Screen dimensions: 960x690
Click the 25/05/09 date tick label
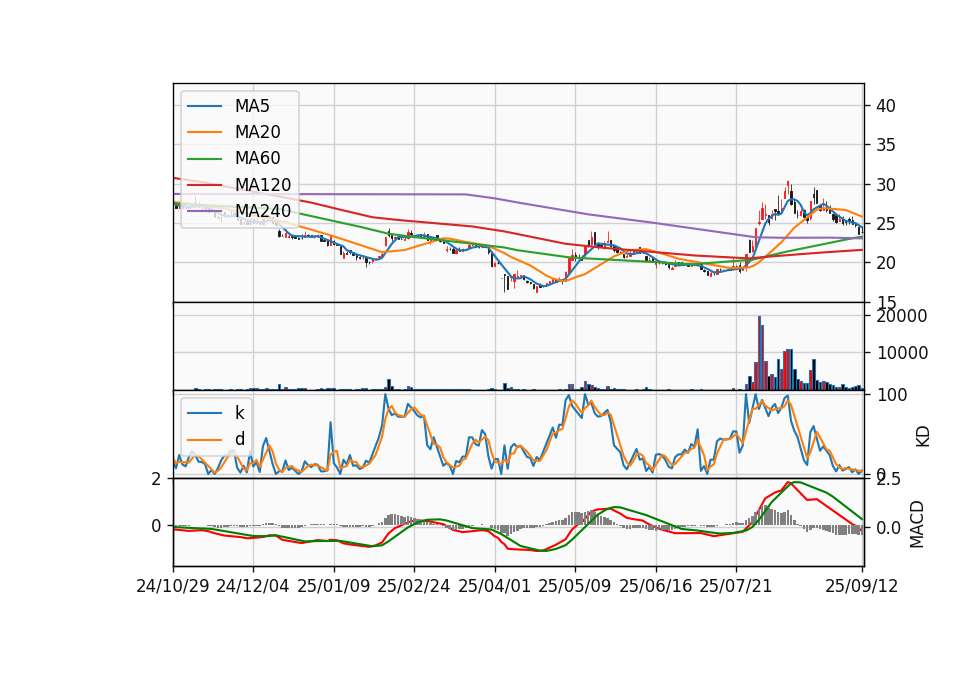574,586
